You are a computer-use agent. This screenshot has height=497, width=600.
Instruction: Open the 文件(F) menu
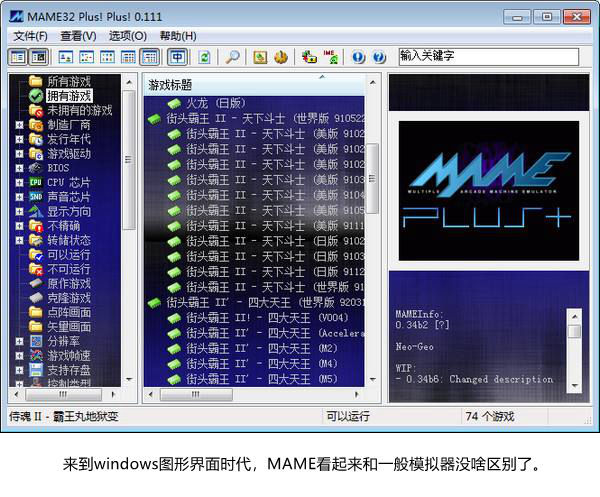[30, 36]
